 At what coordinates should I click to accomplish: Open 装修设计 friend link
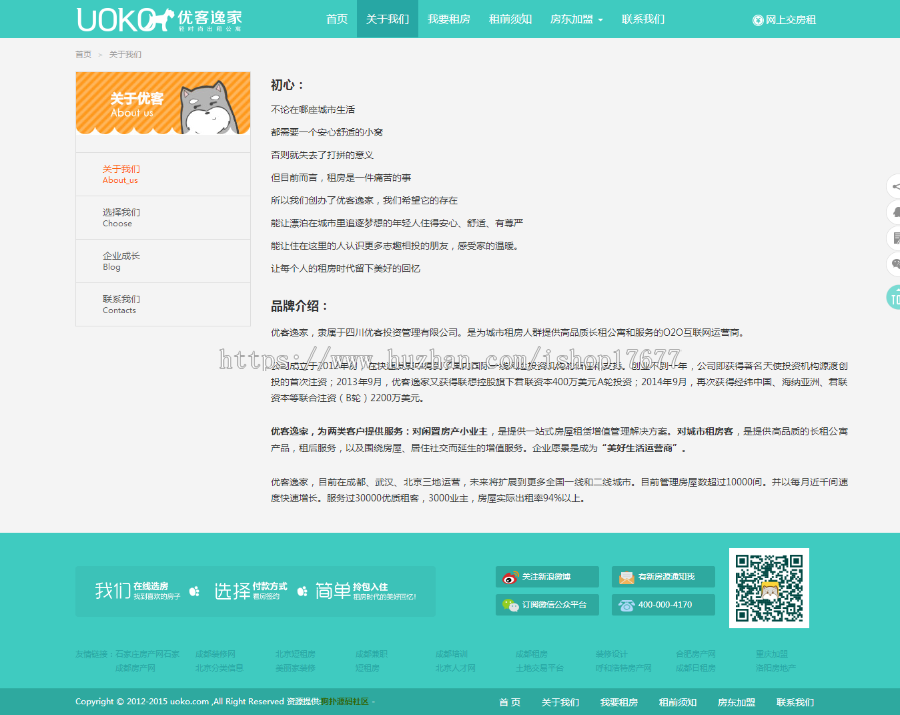[612, 654]
